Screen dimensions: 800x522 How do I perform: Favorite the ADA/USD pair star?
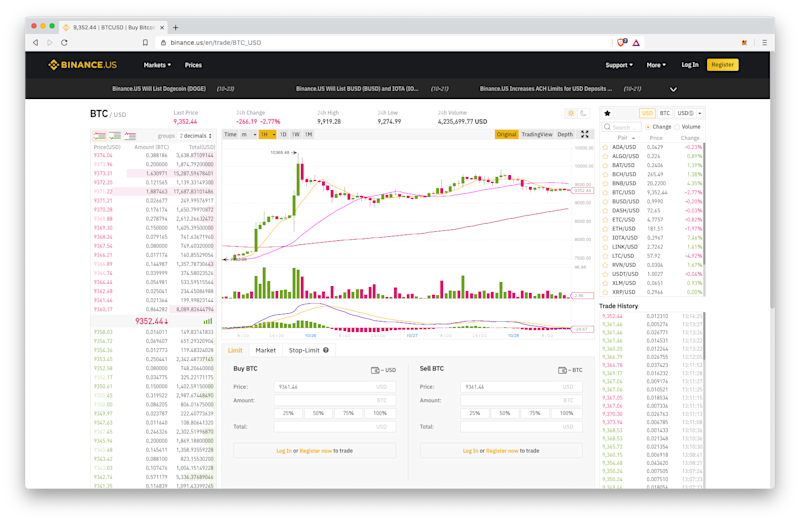[x=605, y=147]
